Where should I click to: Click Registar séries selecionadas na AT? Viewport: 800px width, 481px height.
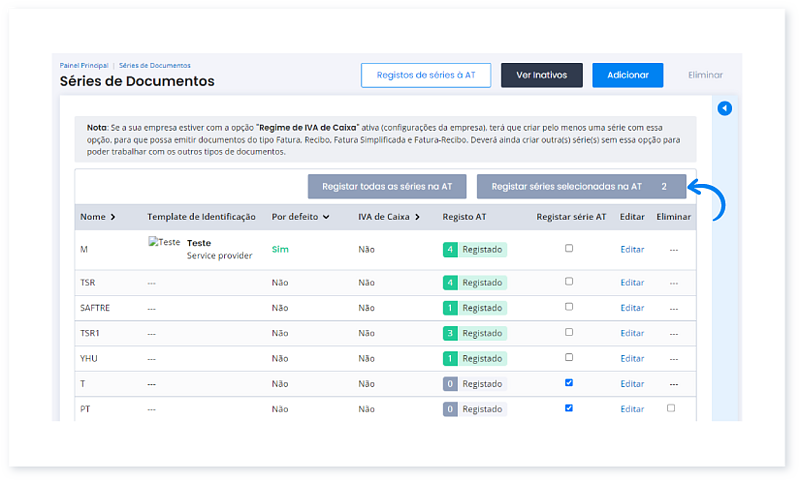pyautogui.click(x=581, y=187)
